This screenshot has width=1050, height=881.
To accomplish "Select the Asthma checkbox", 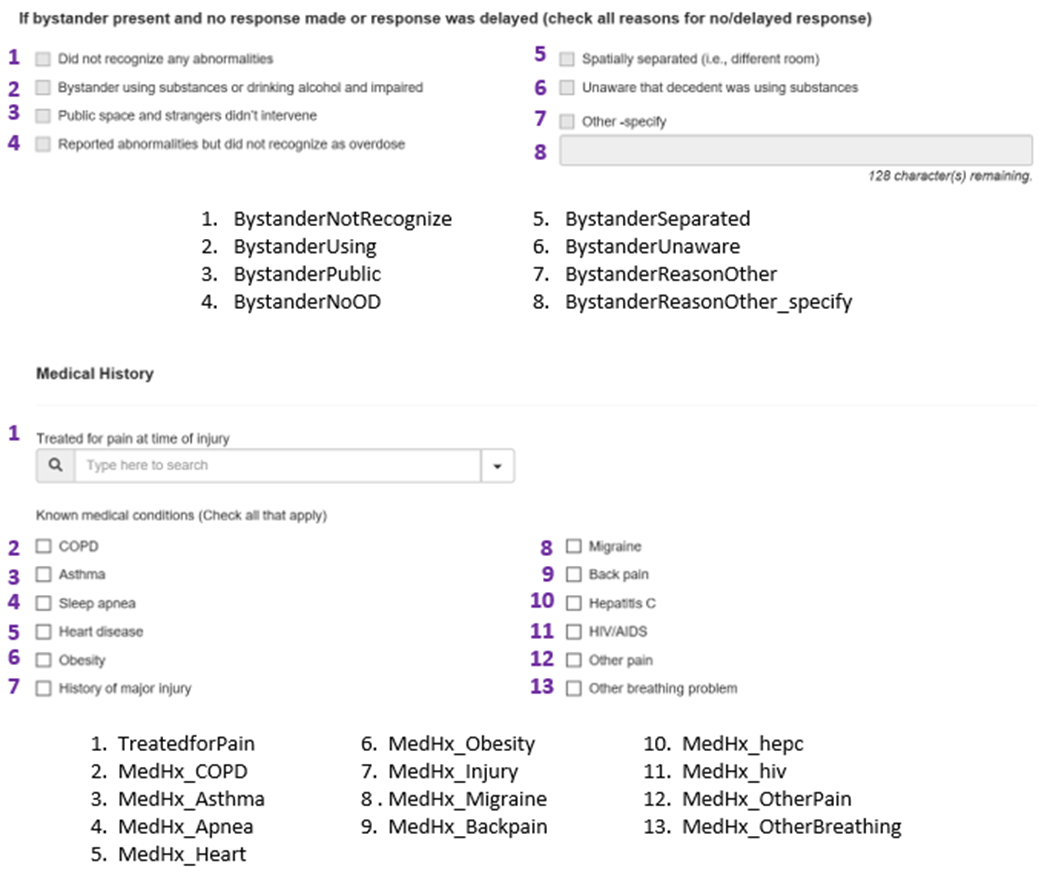I will [x=43, y=575].
